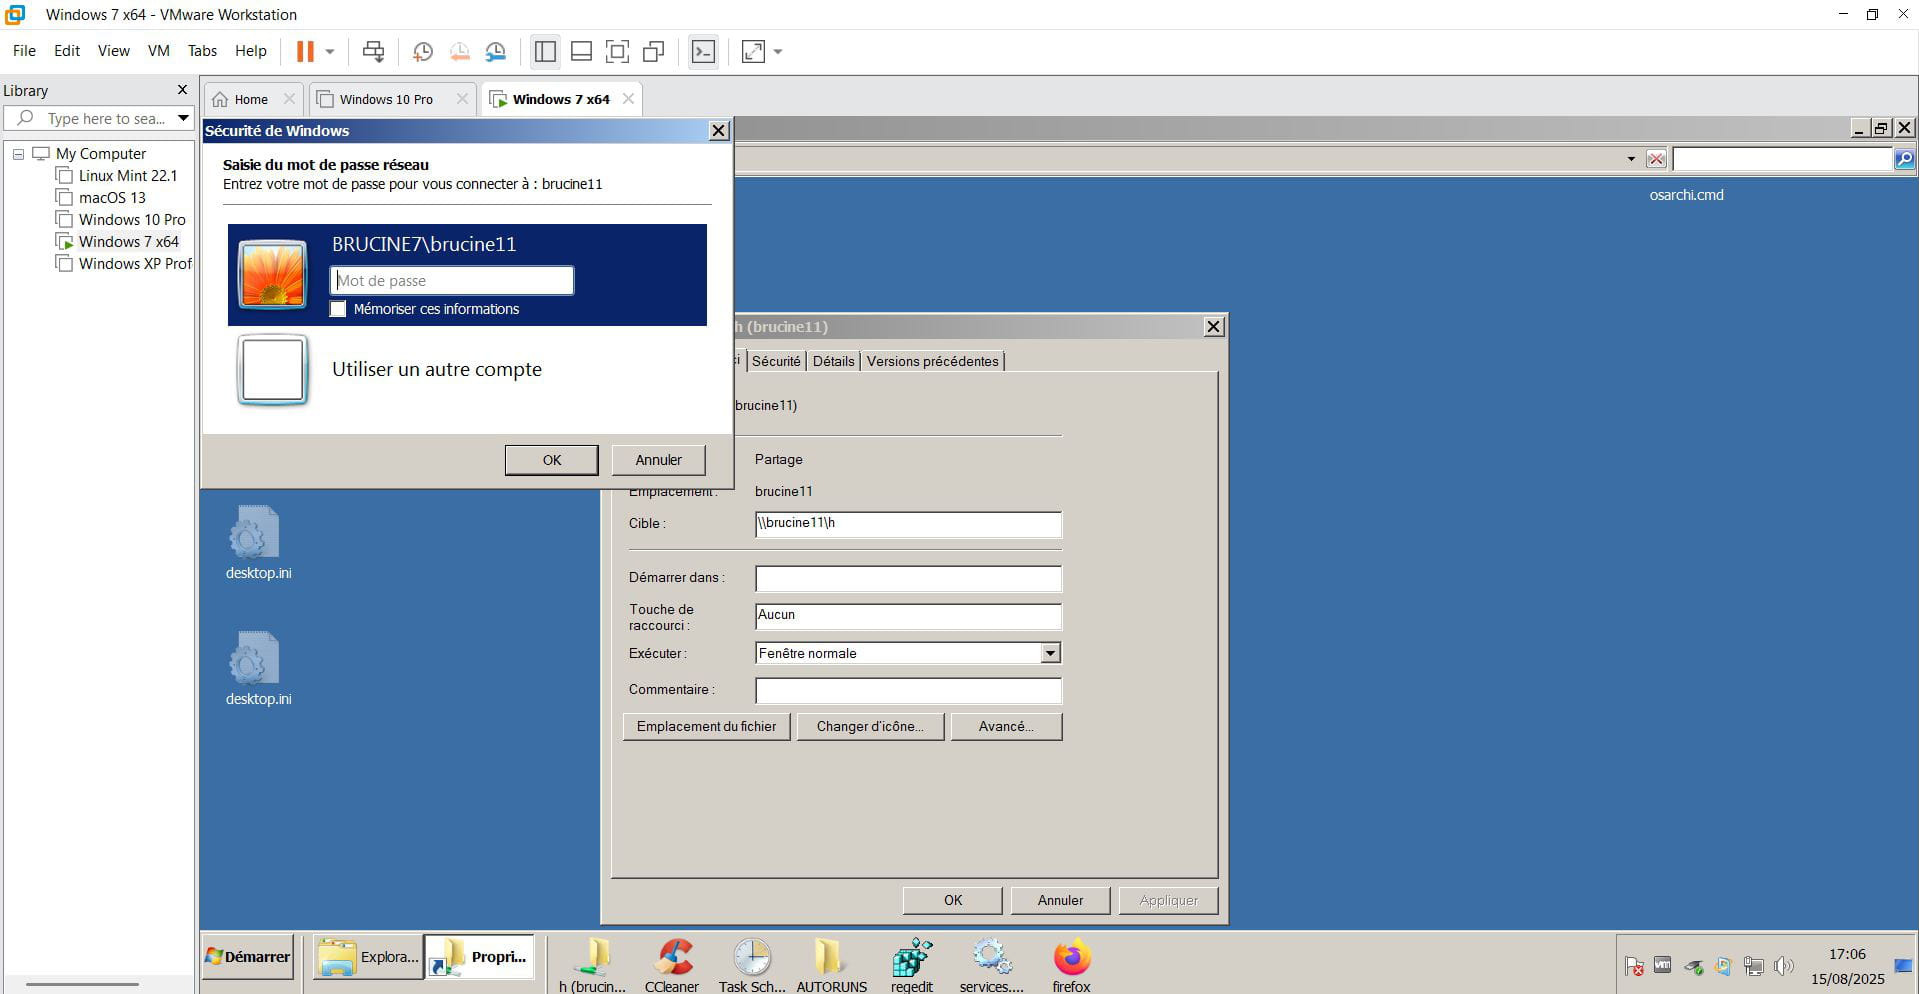This screenshot has width=1919, height=994.
Task: Switch to the Home tab
Action: 251,99
